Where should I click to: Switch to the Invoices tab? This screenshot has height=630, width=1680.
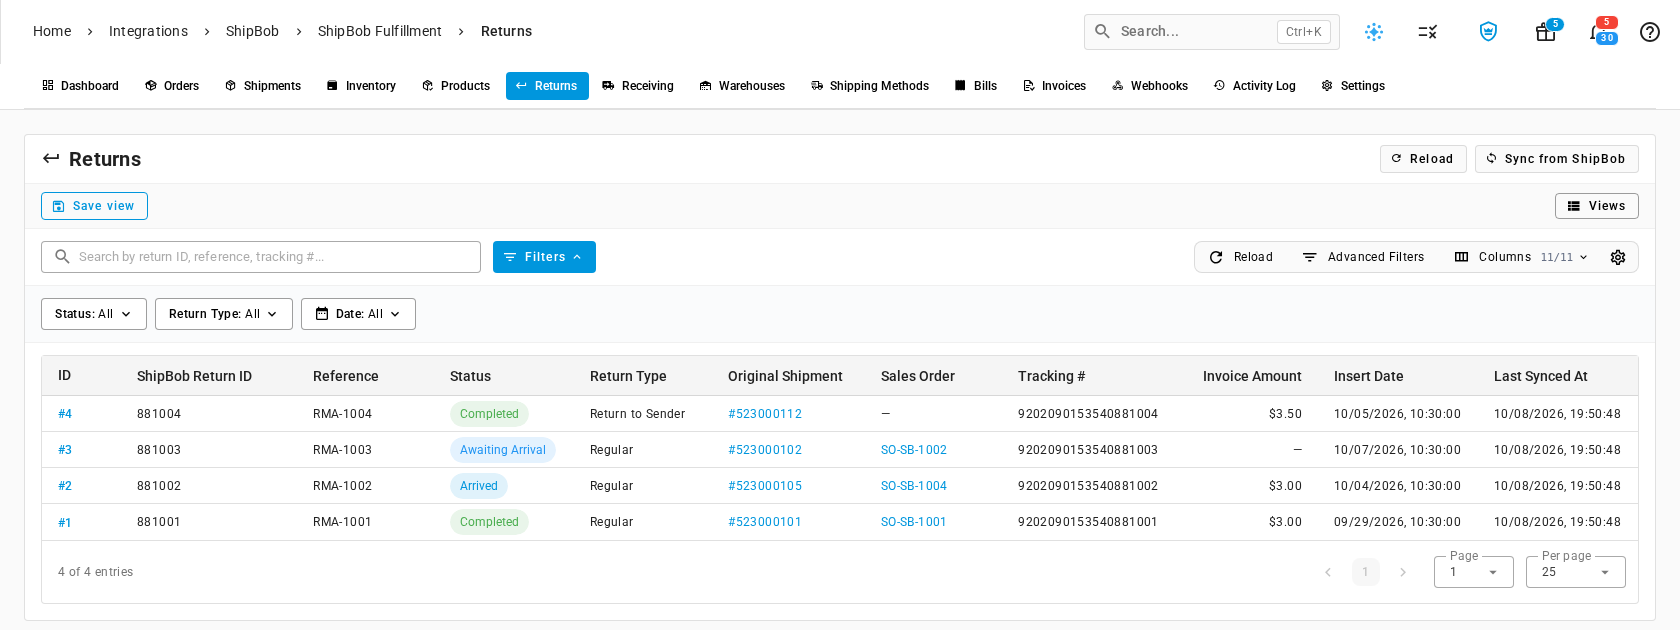click(x=1054, y=86)
